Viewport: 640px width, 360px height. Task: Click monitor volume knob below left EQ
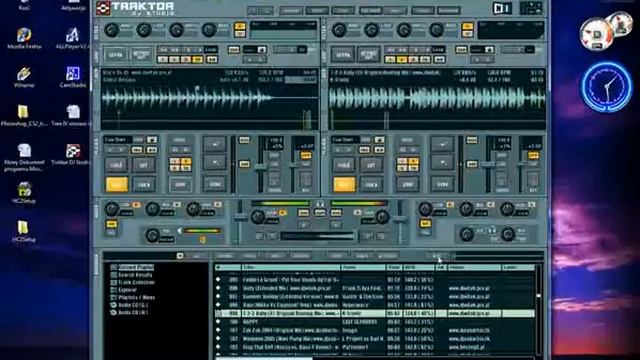coord(152,235)
